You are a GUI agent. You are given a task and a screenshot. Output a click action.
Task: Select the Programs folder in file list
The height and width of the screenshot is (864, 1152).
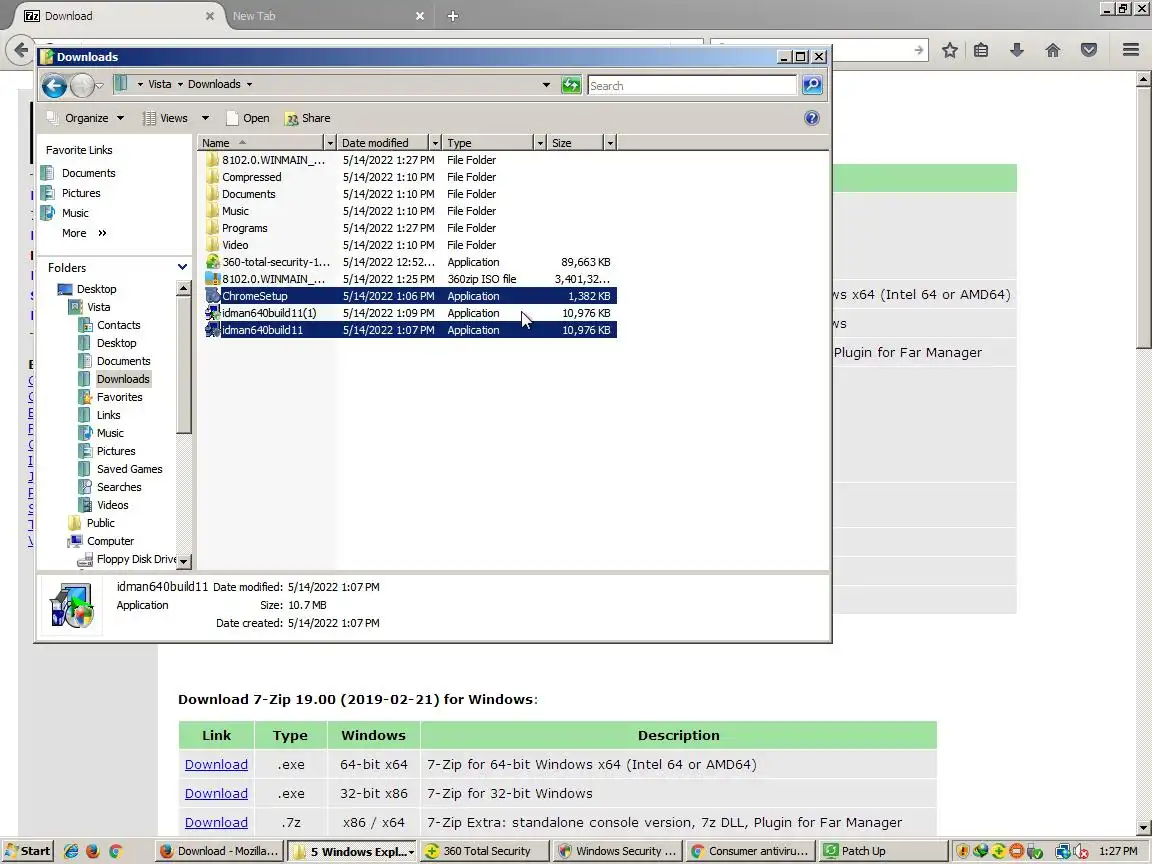pyautogui.click(x=411, y=228)
